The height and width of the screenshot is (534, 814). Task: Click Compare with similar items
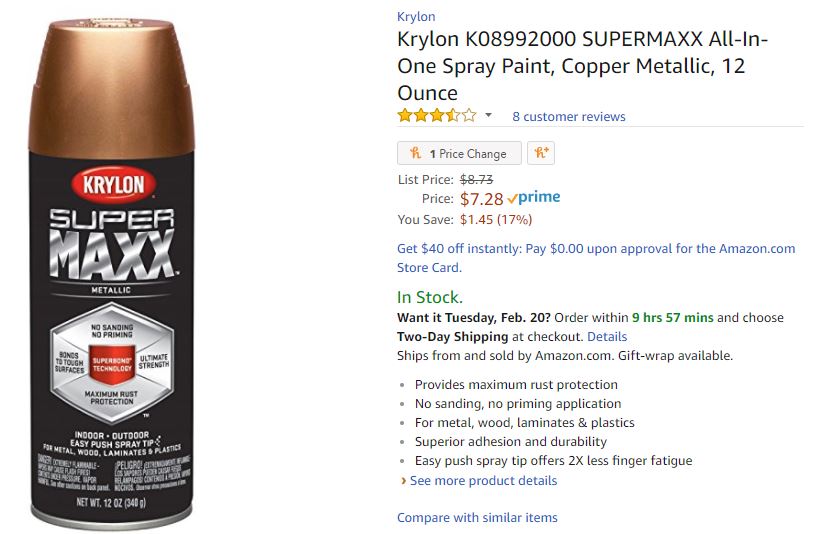coord(477,518)
